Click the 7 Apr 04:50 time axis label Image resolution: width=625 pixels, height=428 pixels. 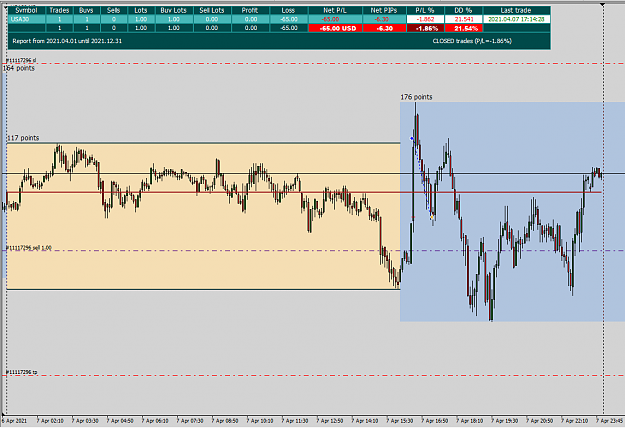tap(120, 421)
